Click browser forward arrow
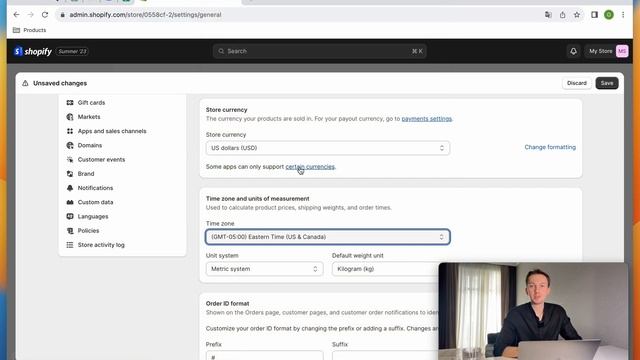 click(31, 15)
